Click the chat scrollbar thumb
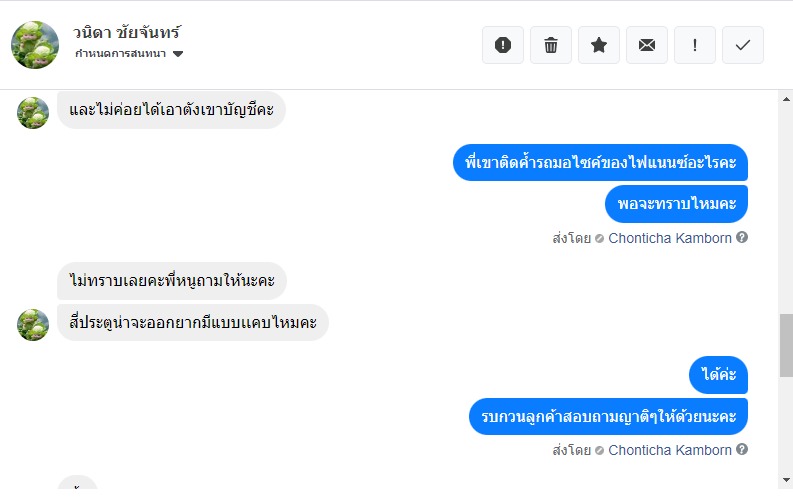The width and height of the screenshot is (793, 498). pyautogui.click(x=785, y=345)
